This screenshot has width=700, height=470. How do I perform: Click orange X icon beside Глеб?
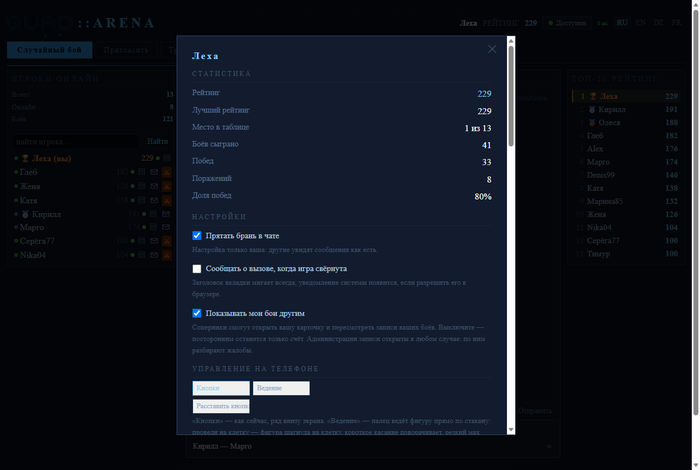(167, 172)
